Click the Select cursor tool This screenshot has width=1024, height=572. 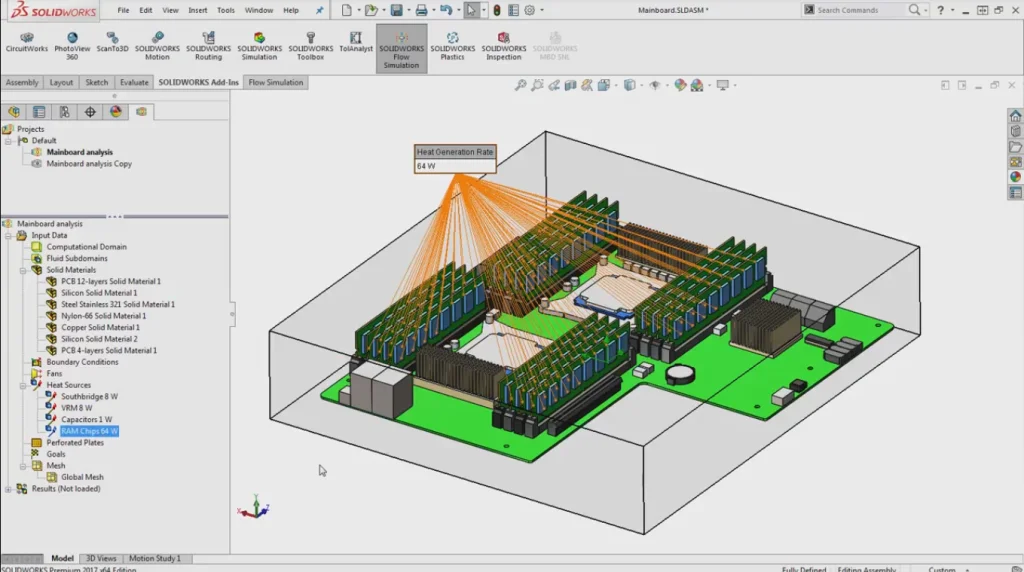tap(471, 10)
